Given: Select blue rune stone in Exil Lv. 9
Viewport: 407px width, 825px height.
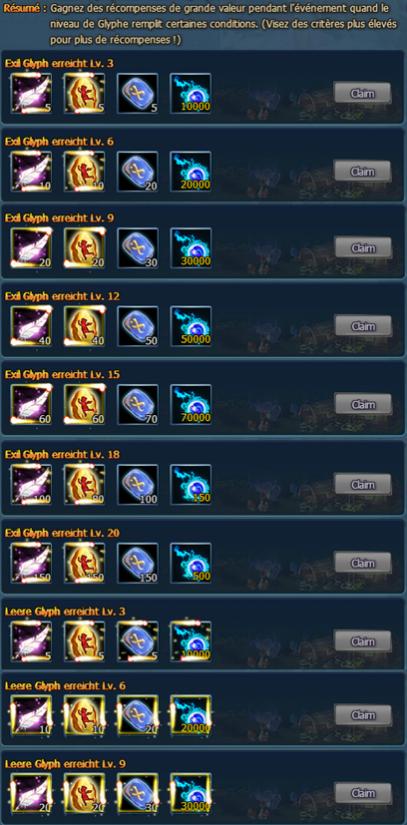Looking at the screenshot, I should (138, 248).
